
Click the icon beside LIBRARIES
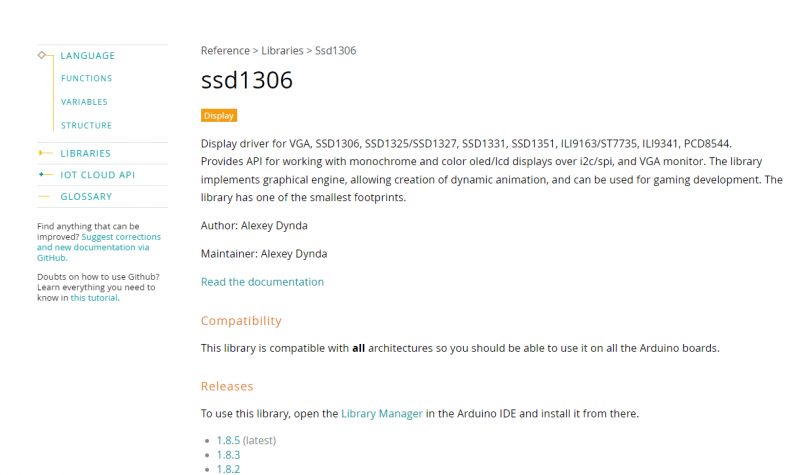44,153
